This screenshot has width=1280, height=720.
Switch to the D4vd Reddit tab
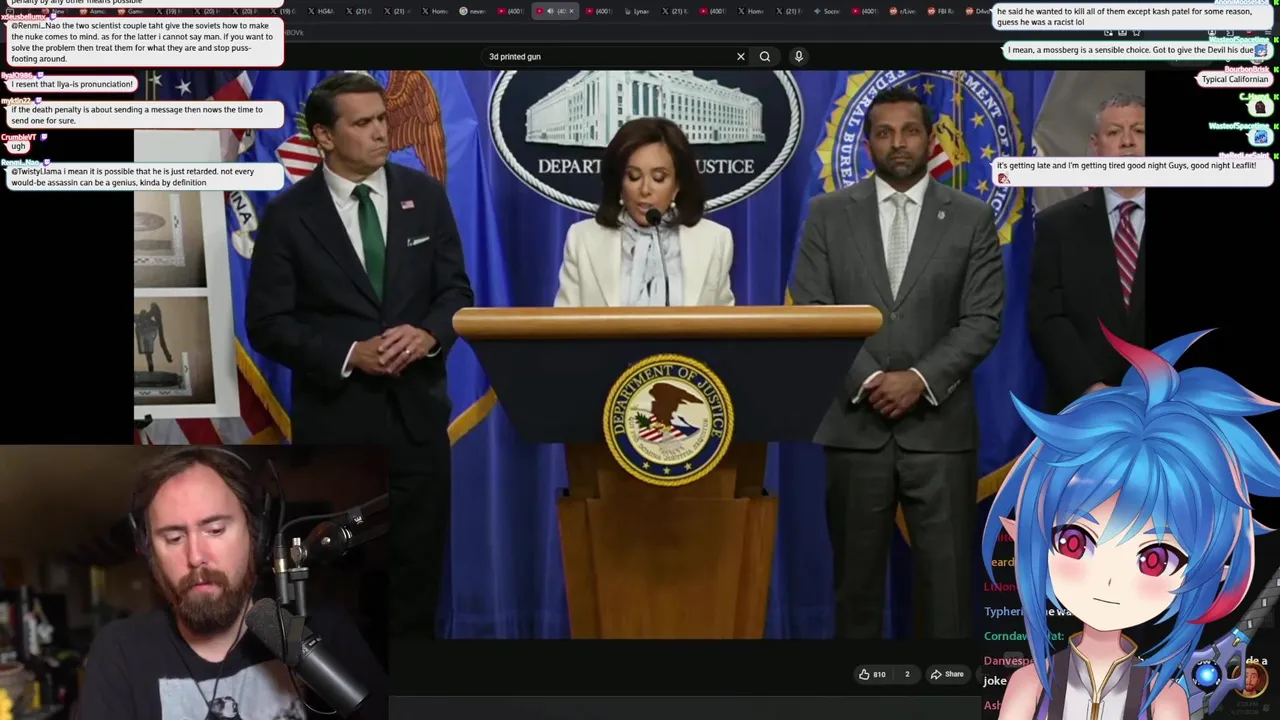coord(978,11)
